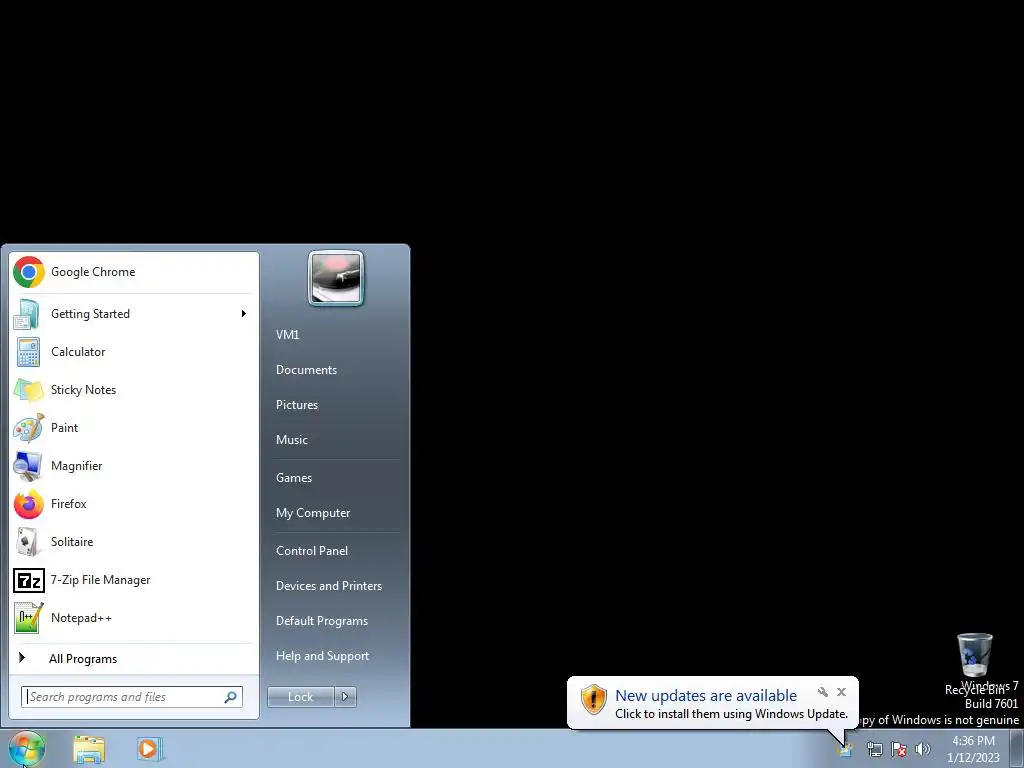This screenshot has width=1024, height=768.
Task: Open shutdown options arrow beside Lock
Action: (345, 697)
